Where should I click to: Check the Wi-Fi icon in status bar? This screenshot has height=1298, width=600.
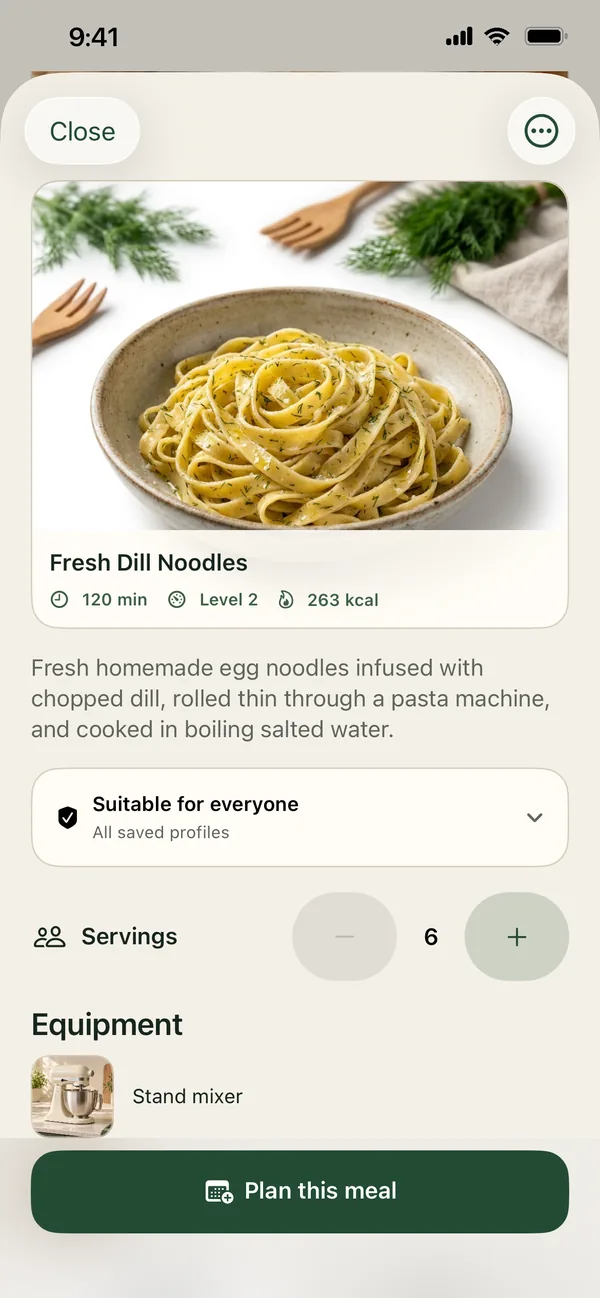pyautogui.click(x=496, y=37)
